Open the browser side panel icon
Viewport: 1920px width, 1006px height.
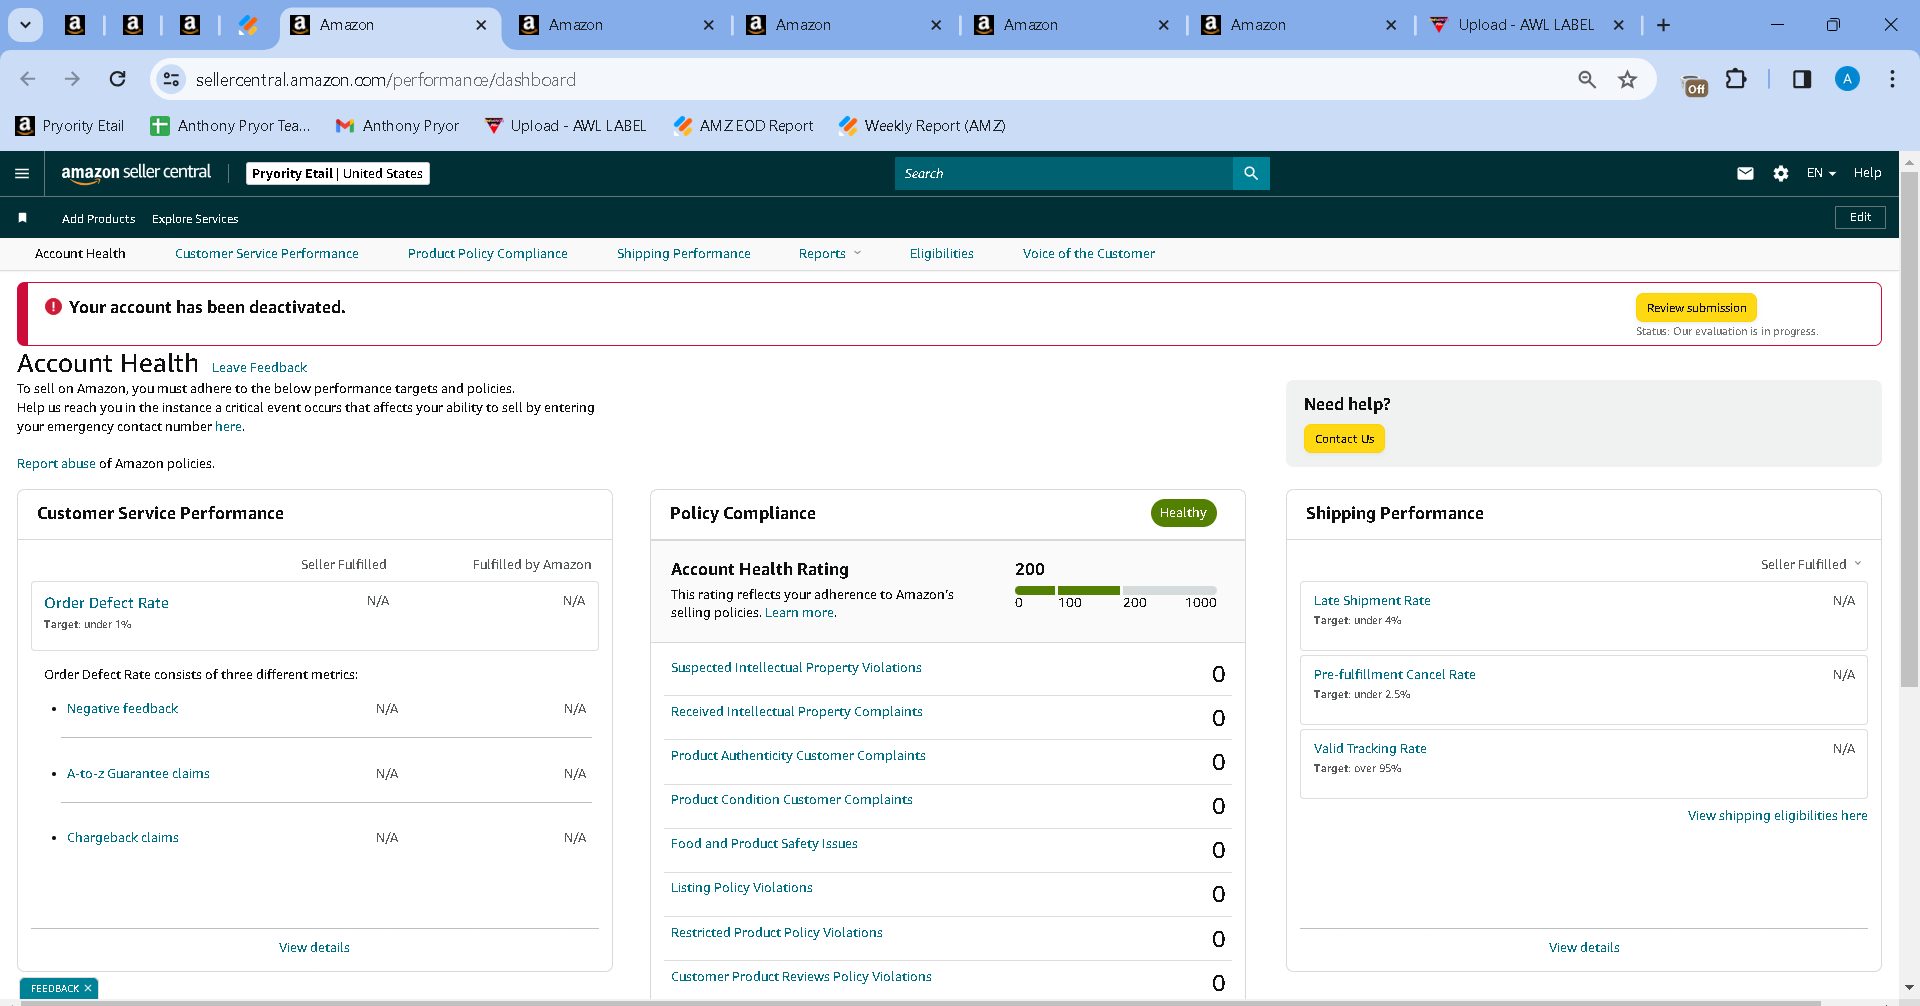1802,79
